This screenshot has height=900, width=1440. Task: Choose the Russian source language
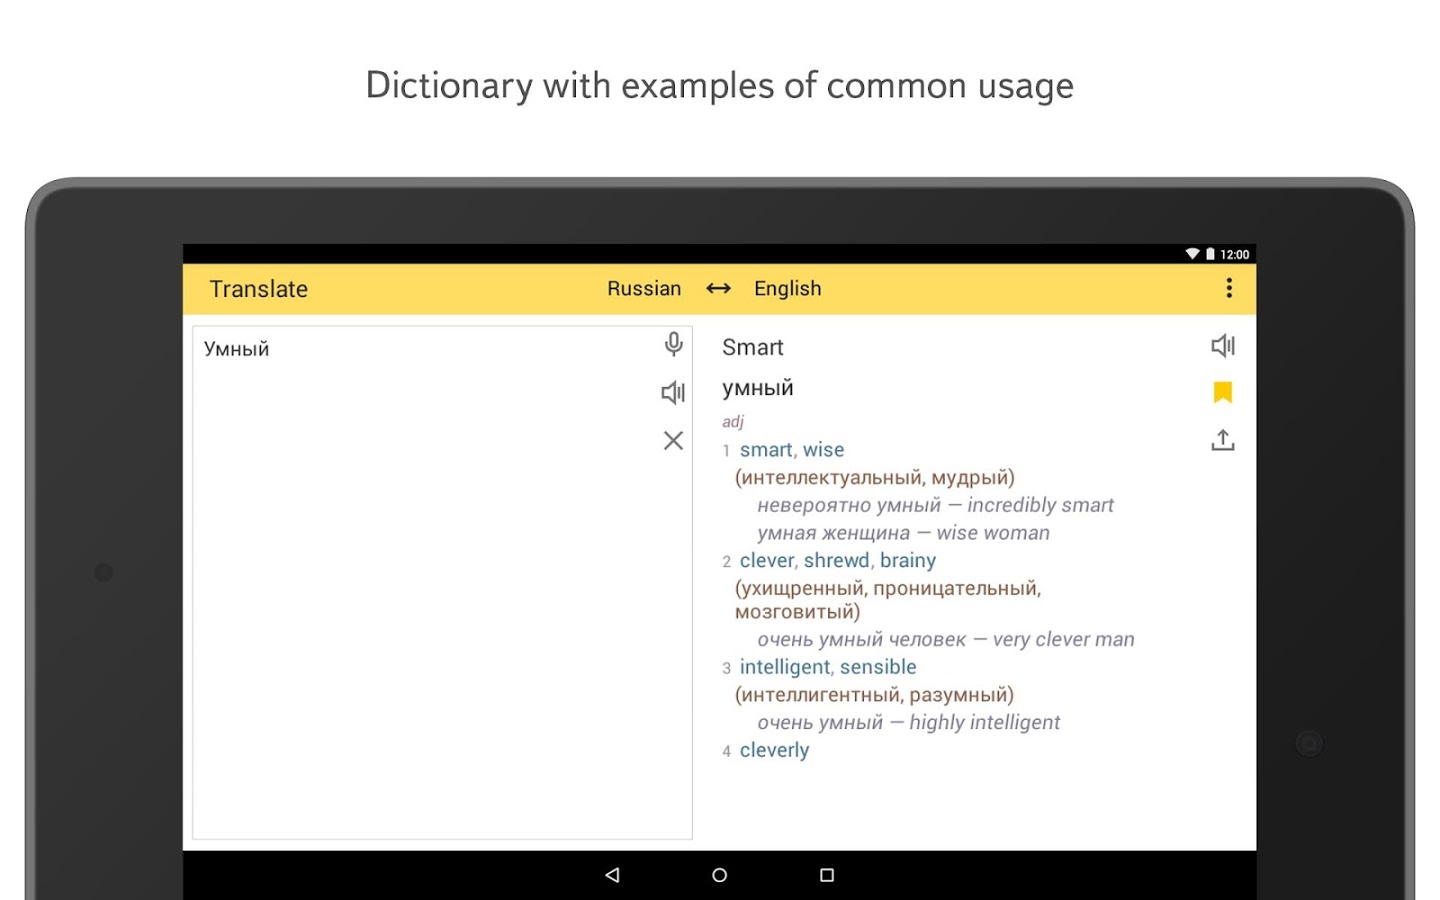pyautogui.click(x=644, y=289)
